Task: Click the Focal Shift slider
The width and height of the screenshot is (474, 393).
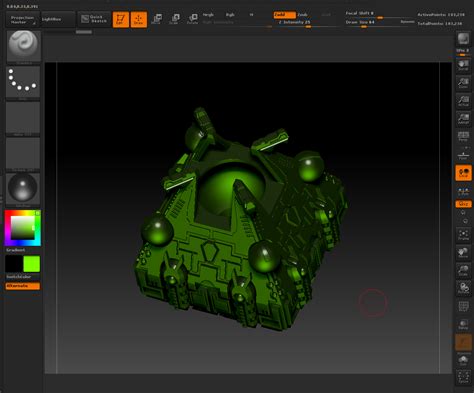Action: pyautogui.click(x=379, y=14)
